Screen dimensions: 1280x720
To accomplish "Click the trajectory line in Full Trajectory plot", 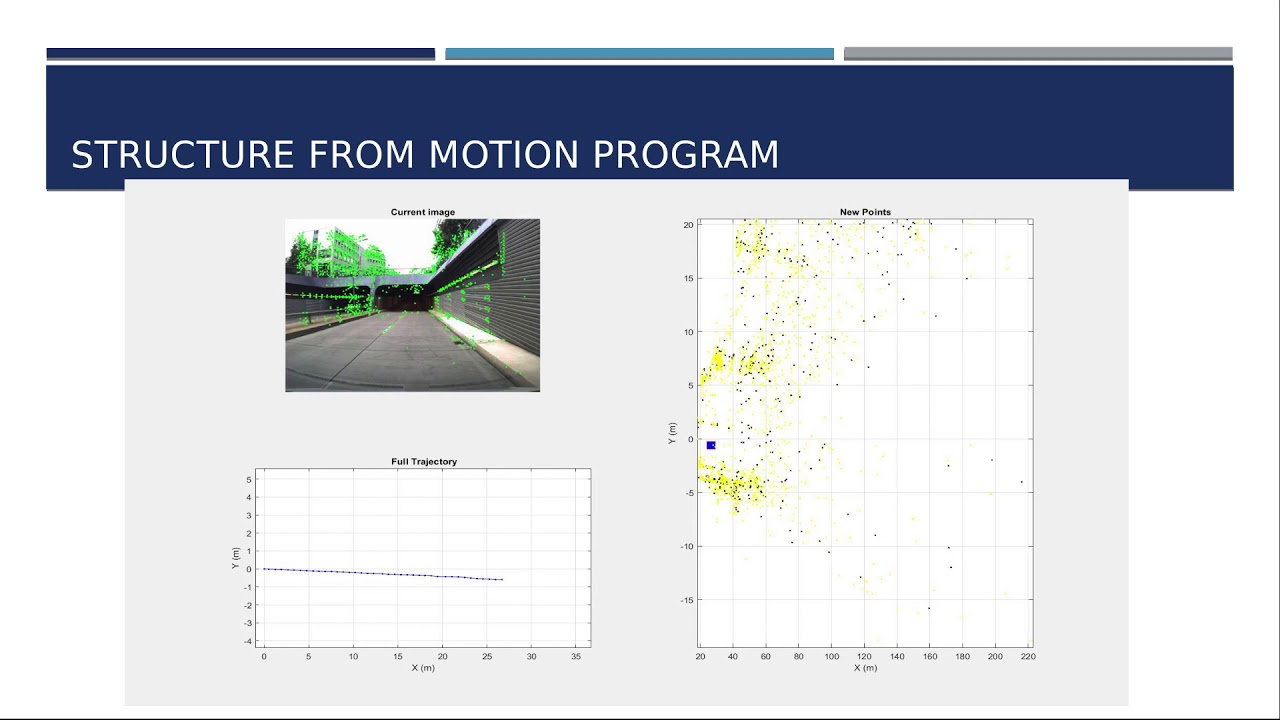I will tap(382, 574).
